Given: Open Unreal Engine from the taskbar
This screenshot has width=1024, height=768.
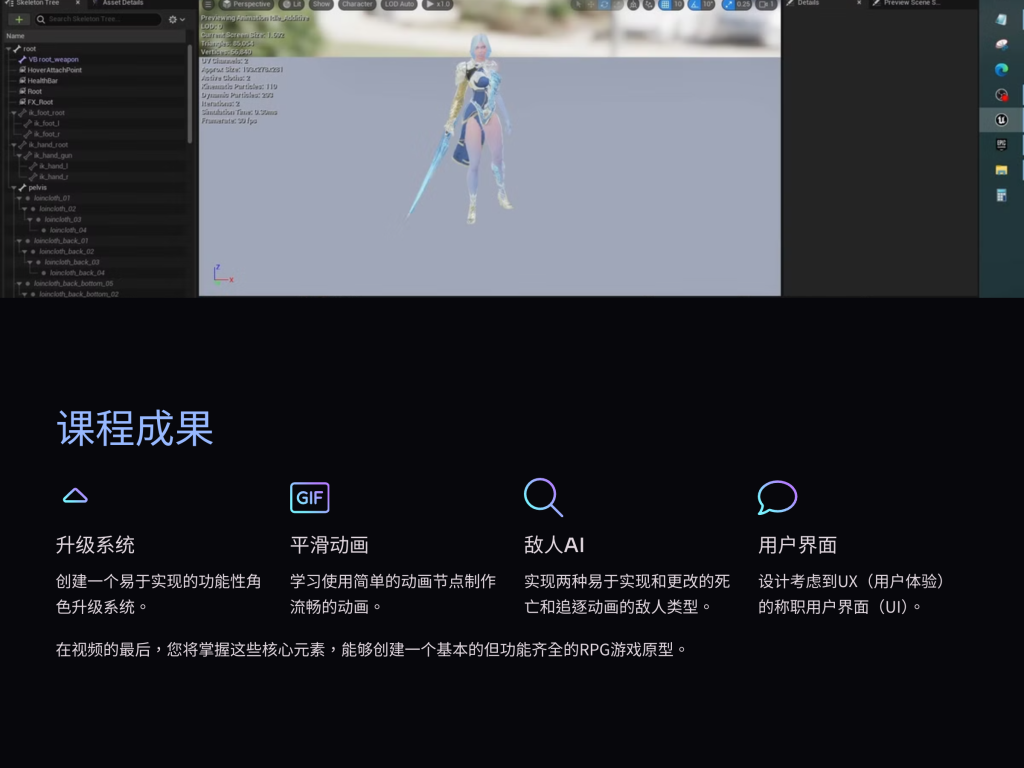Looking at the screenshot, I should click(x=1001, y=120).
